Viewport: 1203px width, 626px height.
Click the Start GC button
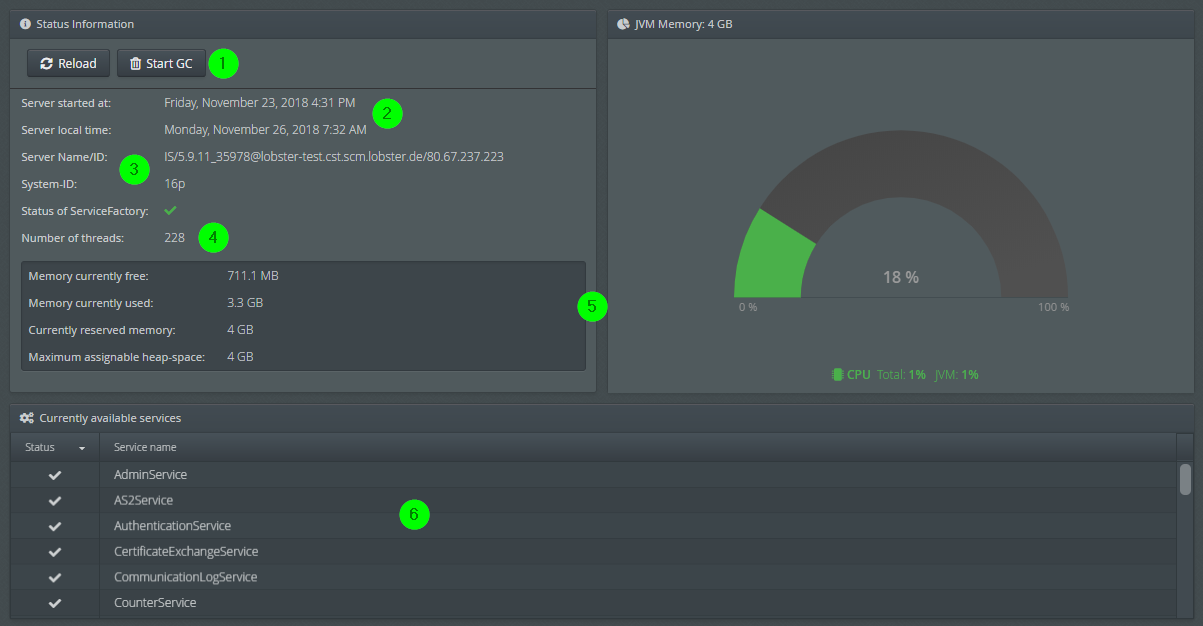pyautogui.click(x=160, y=63)
